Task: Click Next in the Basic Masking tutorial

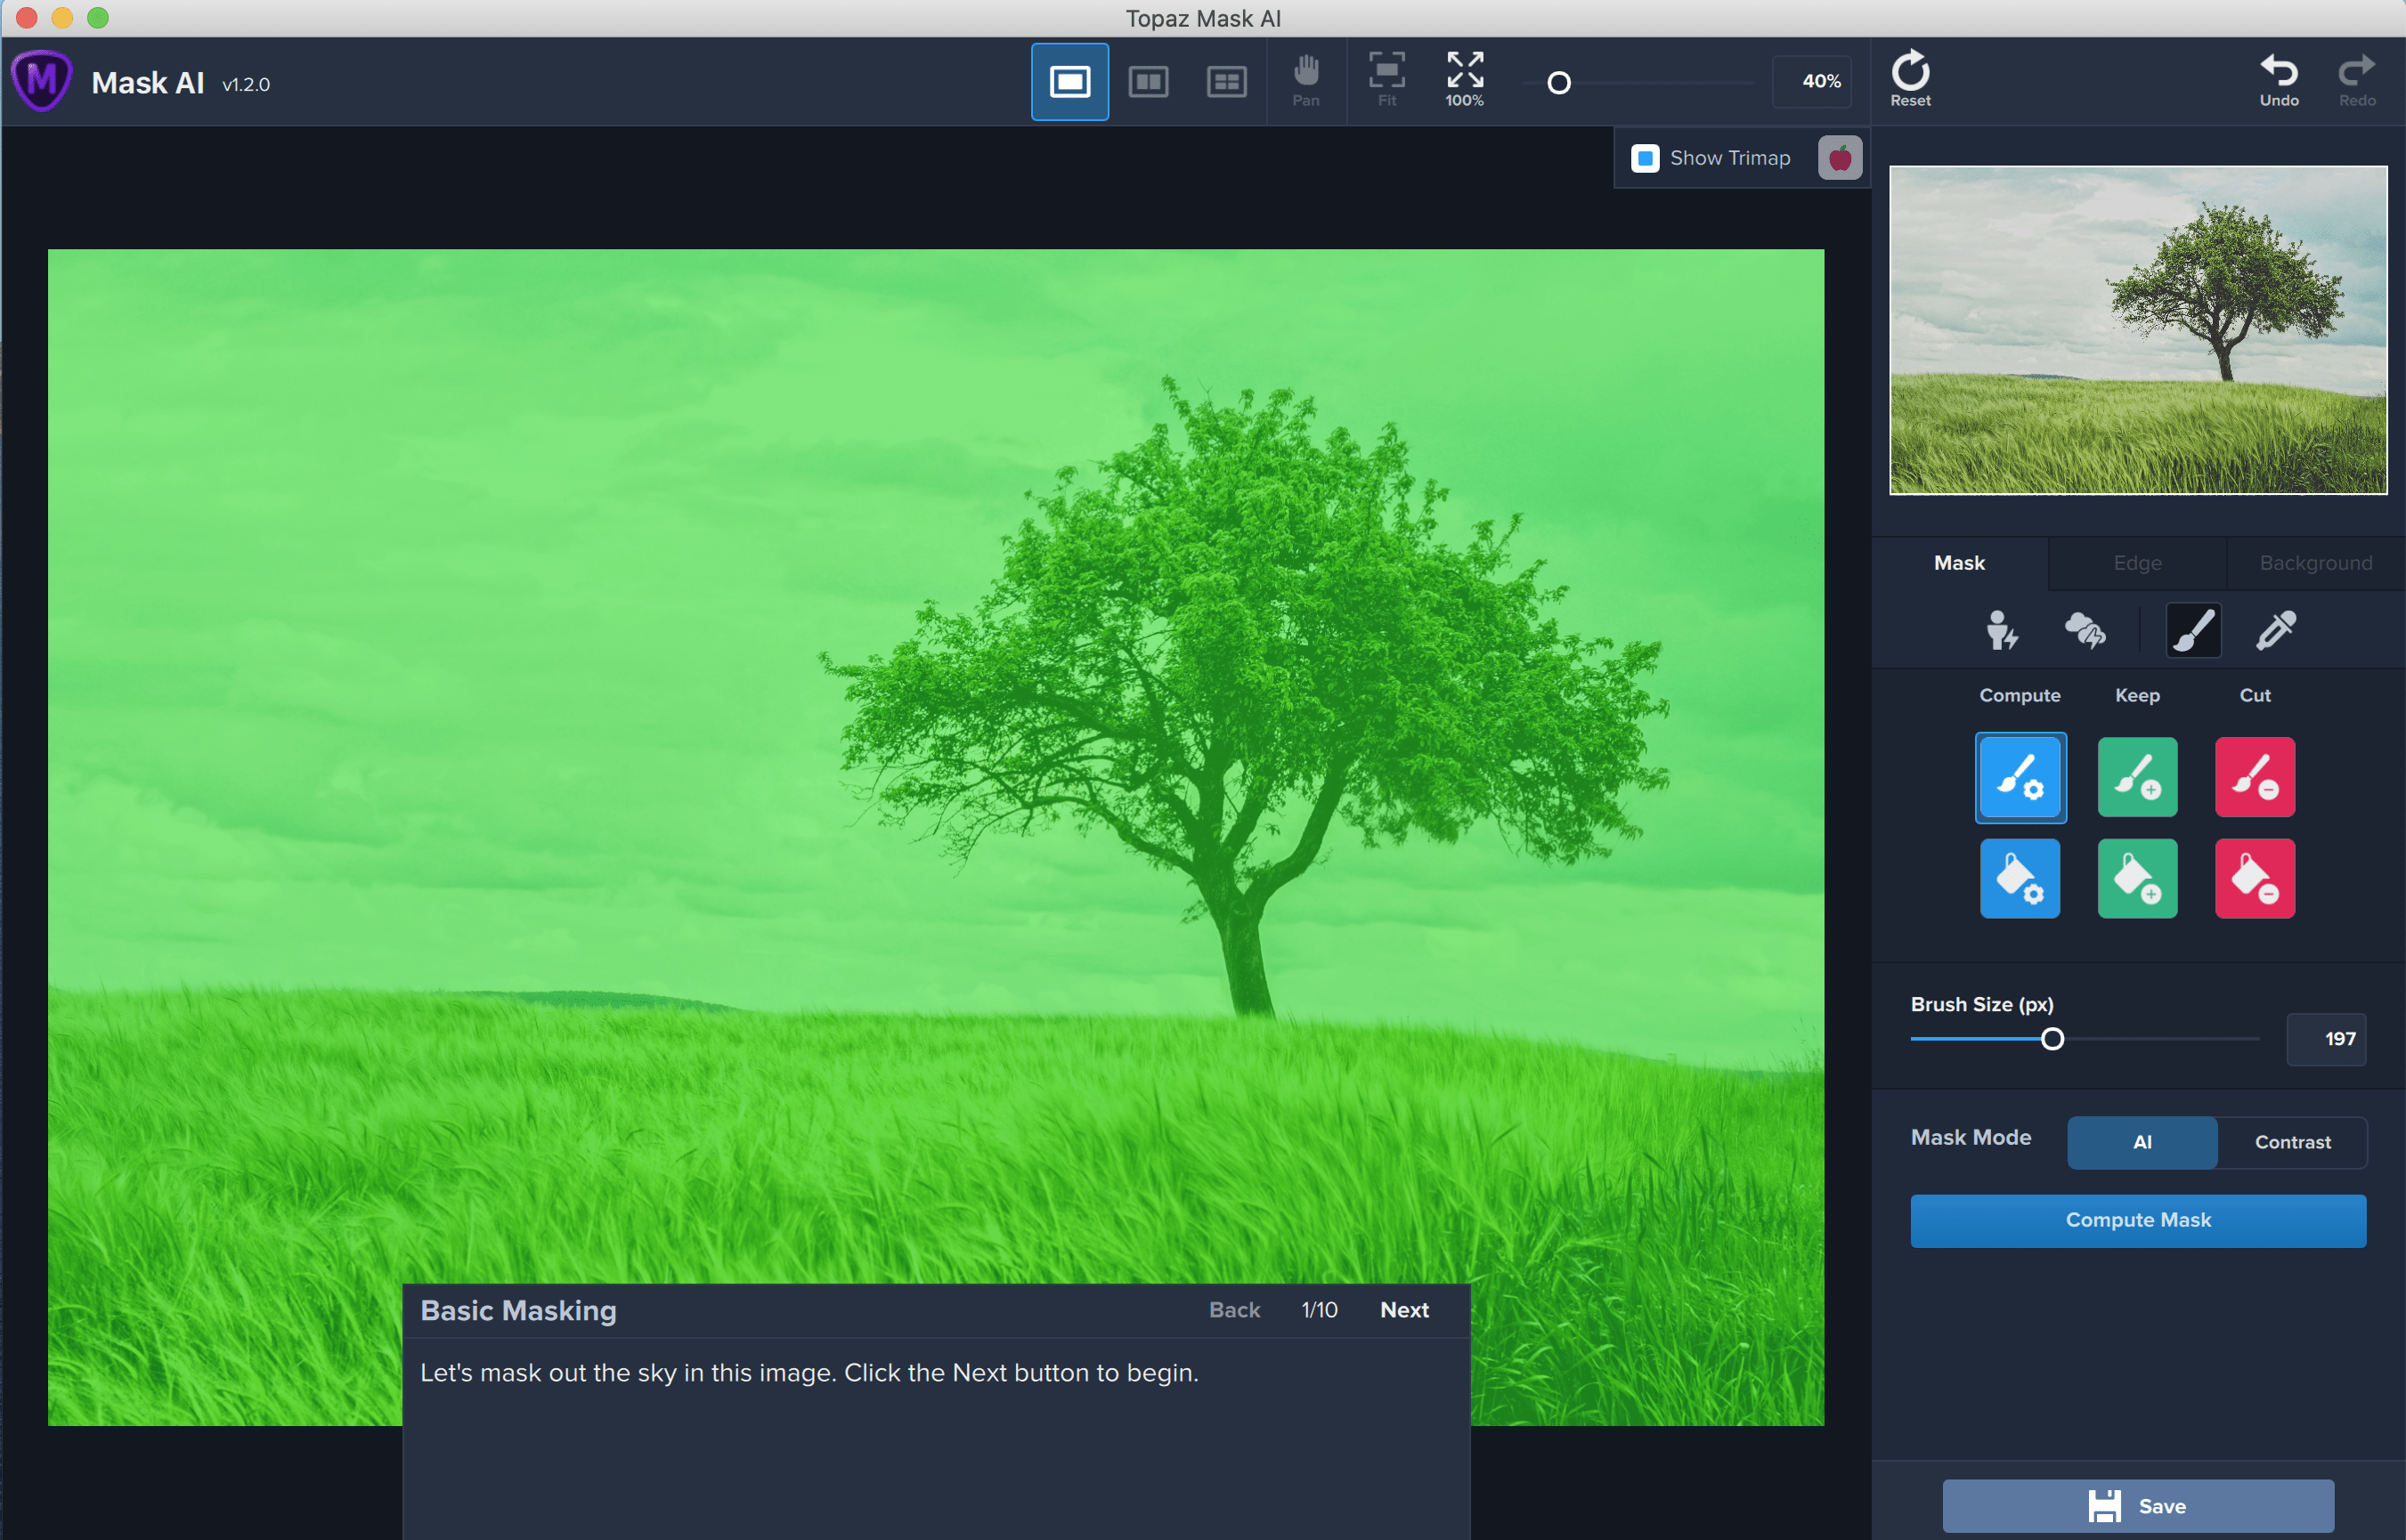Action: (1403, 1310)
